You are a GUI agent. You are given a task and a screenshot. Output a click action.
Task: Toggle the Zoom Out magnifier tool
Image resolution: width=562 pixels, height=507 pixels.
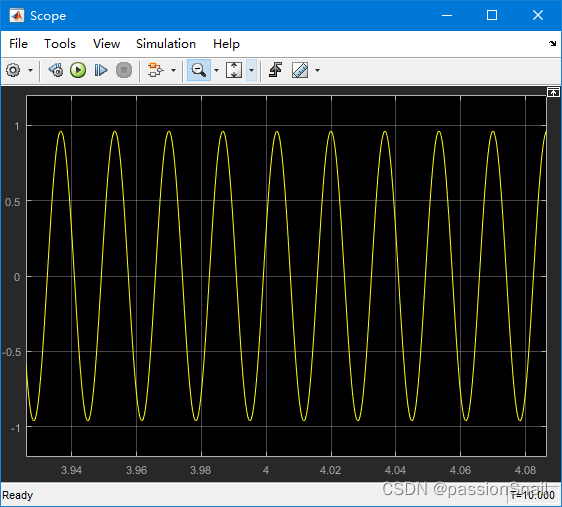(199, 70)
